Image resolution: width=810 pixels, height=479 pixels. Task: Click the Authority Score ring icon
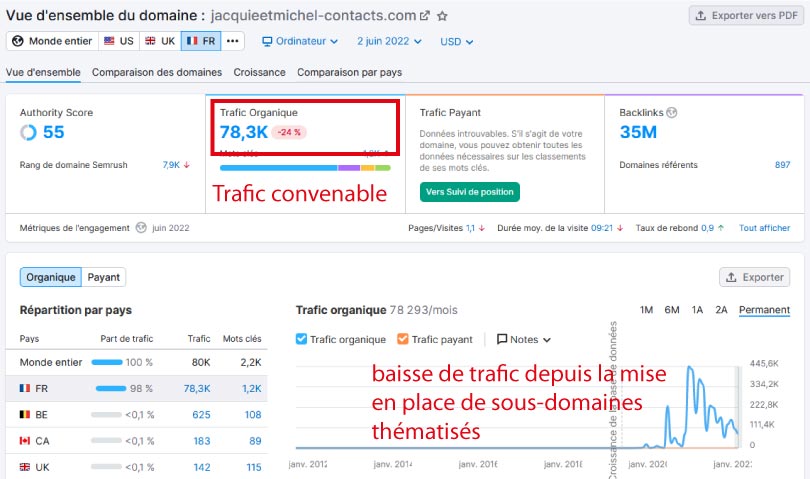(28, 133)
